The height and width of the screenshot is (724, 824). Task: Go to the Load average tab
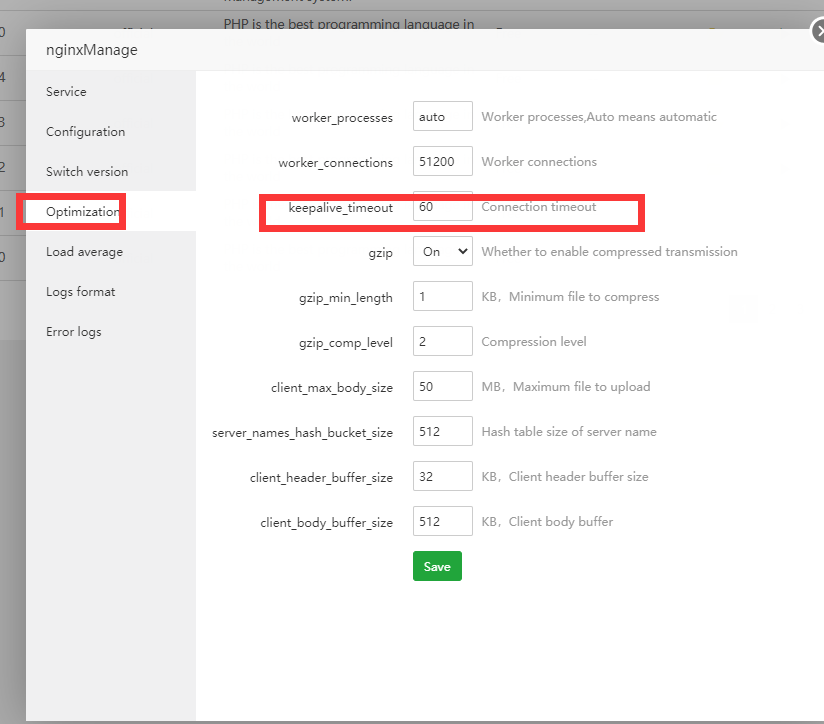tap(84, 252)
